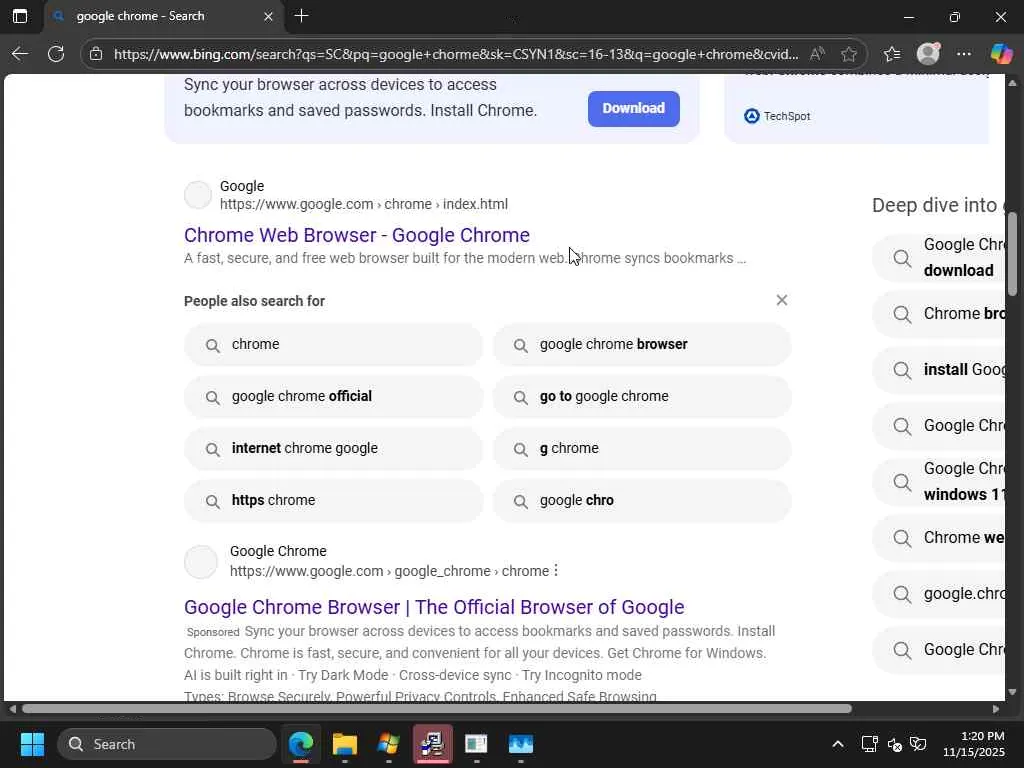Open Deep dive 'Chrome bro...' suggestion

[x=939, y=314]
